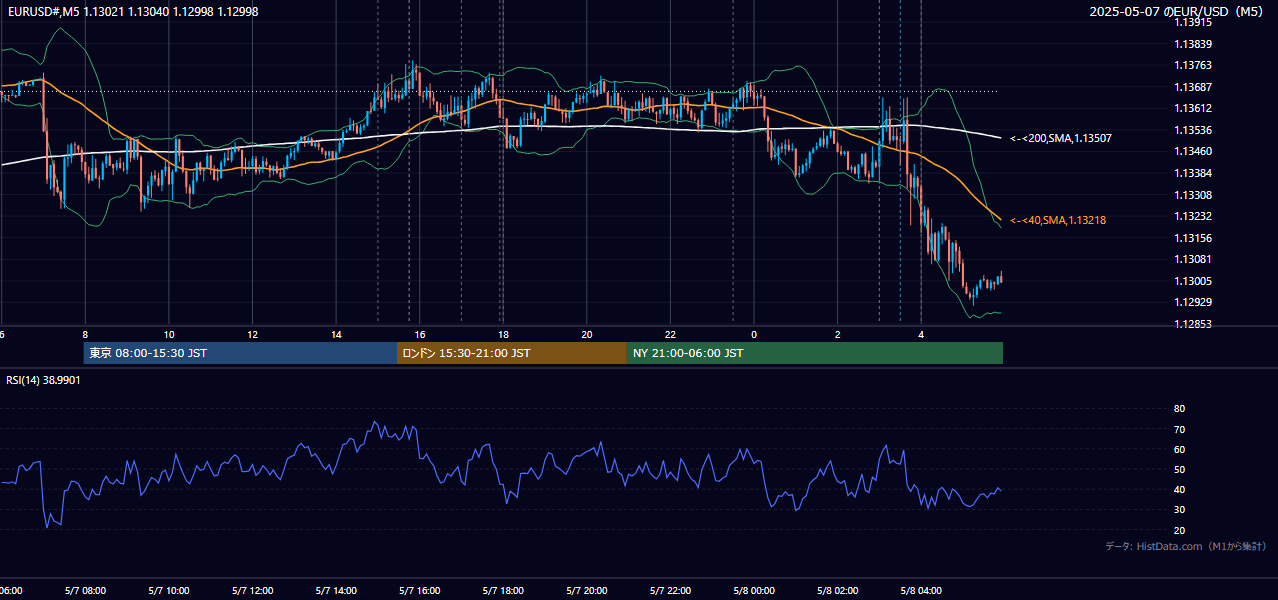
Task: Select hour 8 on chart hour axis
Action: pyautogui.click(x=85, y=334)
